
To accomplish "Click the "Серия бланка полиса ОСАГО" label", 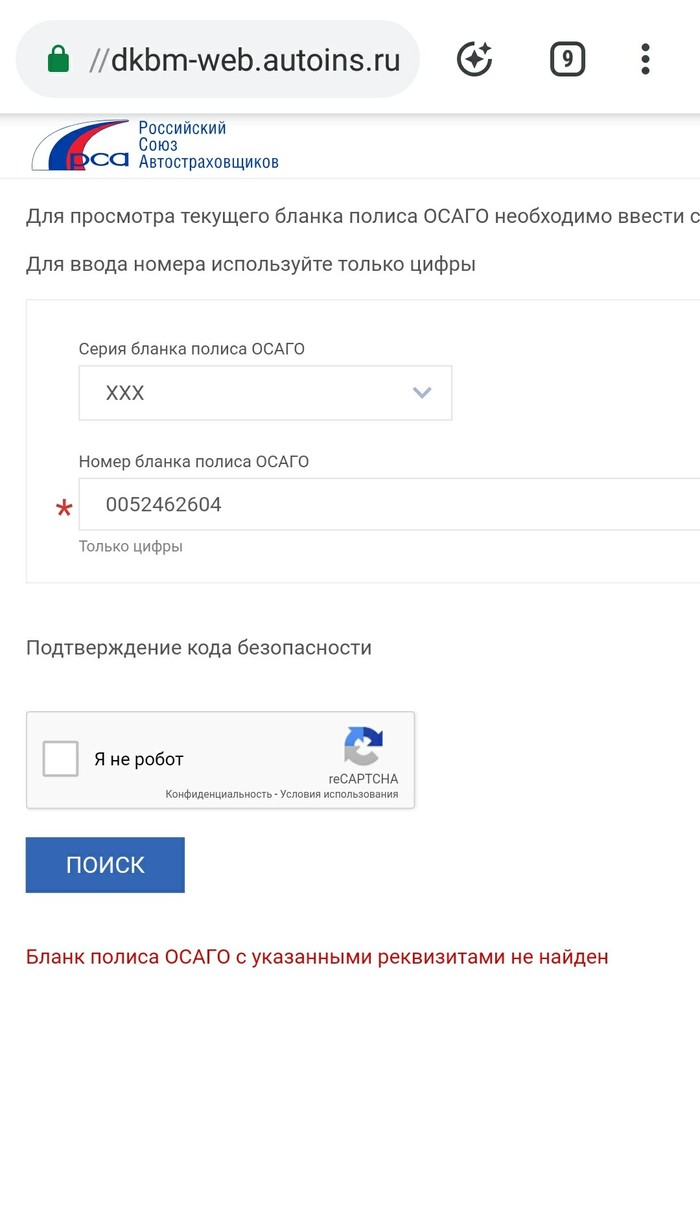I will click(x=192, y=349).
